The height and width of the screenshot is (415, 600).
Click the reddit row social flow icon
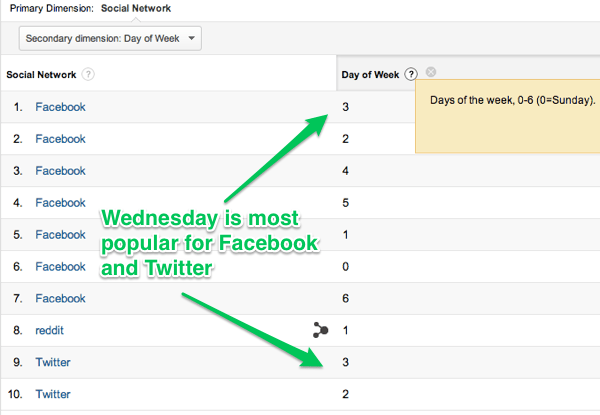320,330
